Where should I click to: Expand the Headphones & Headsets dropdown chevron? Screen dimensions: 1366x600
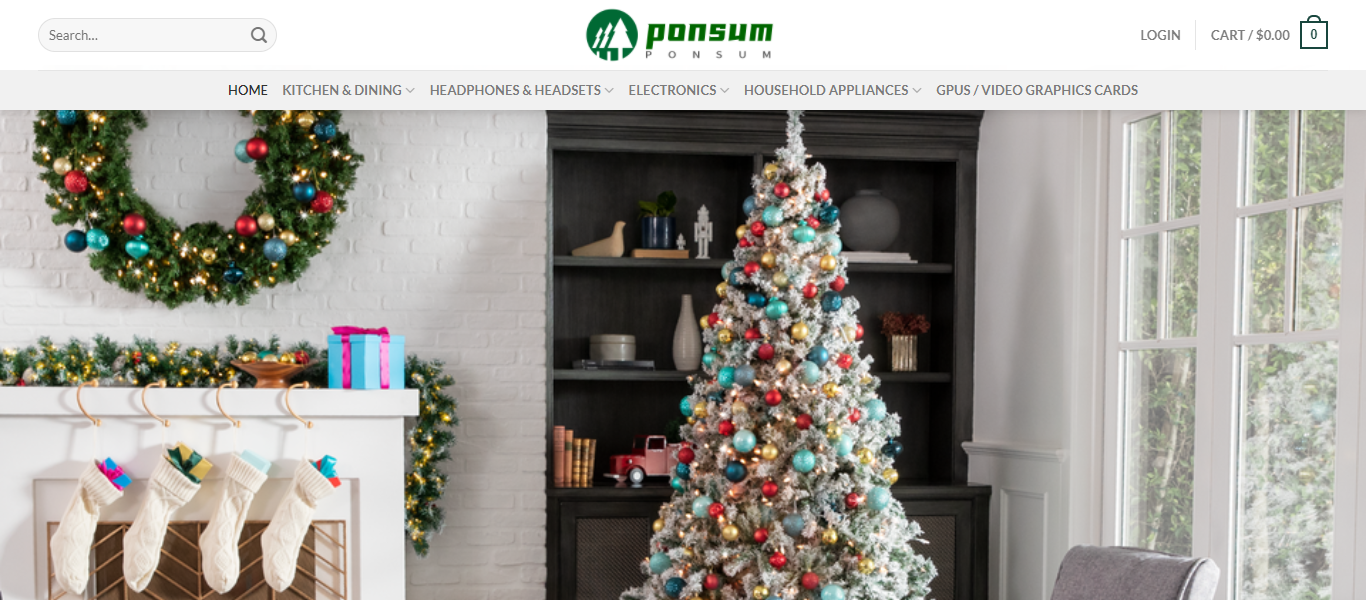(x=609, y=91)
